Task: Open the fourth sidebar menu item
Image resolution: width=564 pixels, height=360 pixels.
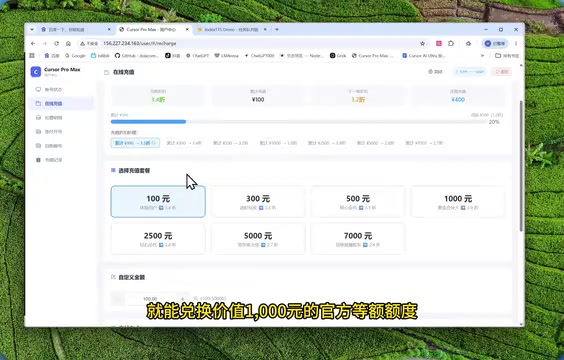Action: tap(60, 132)
